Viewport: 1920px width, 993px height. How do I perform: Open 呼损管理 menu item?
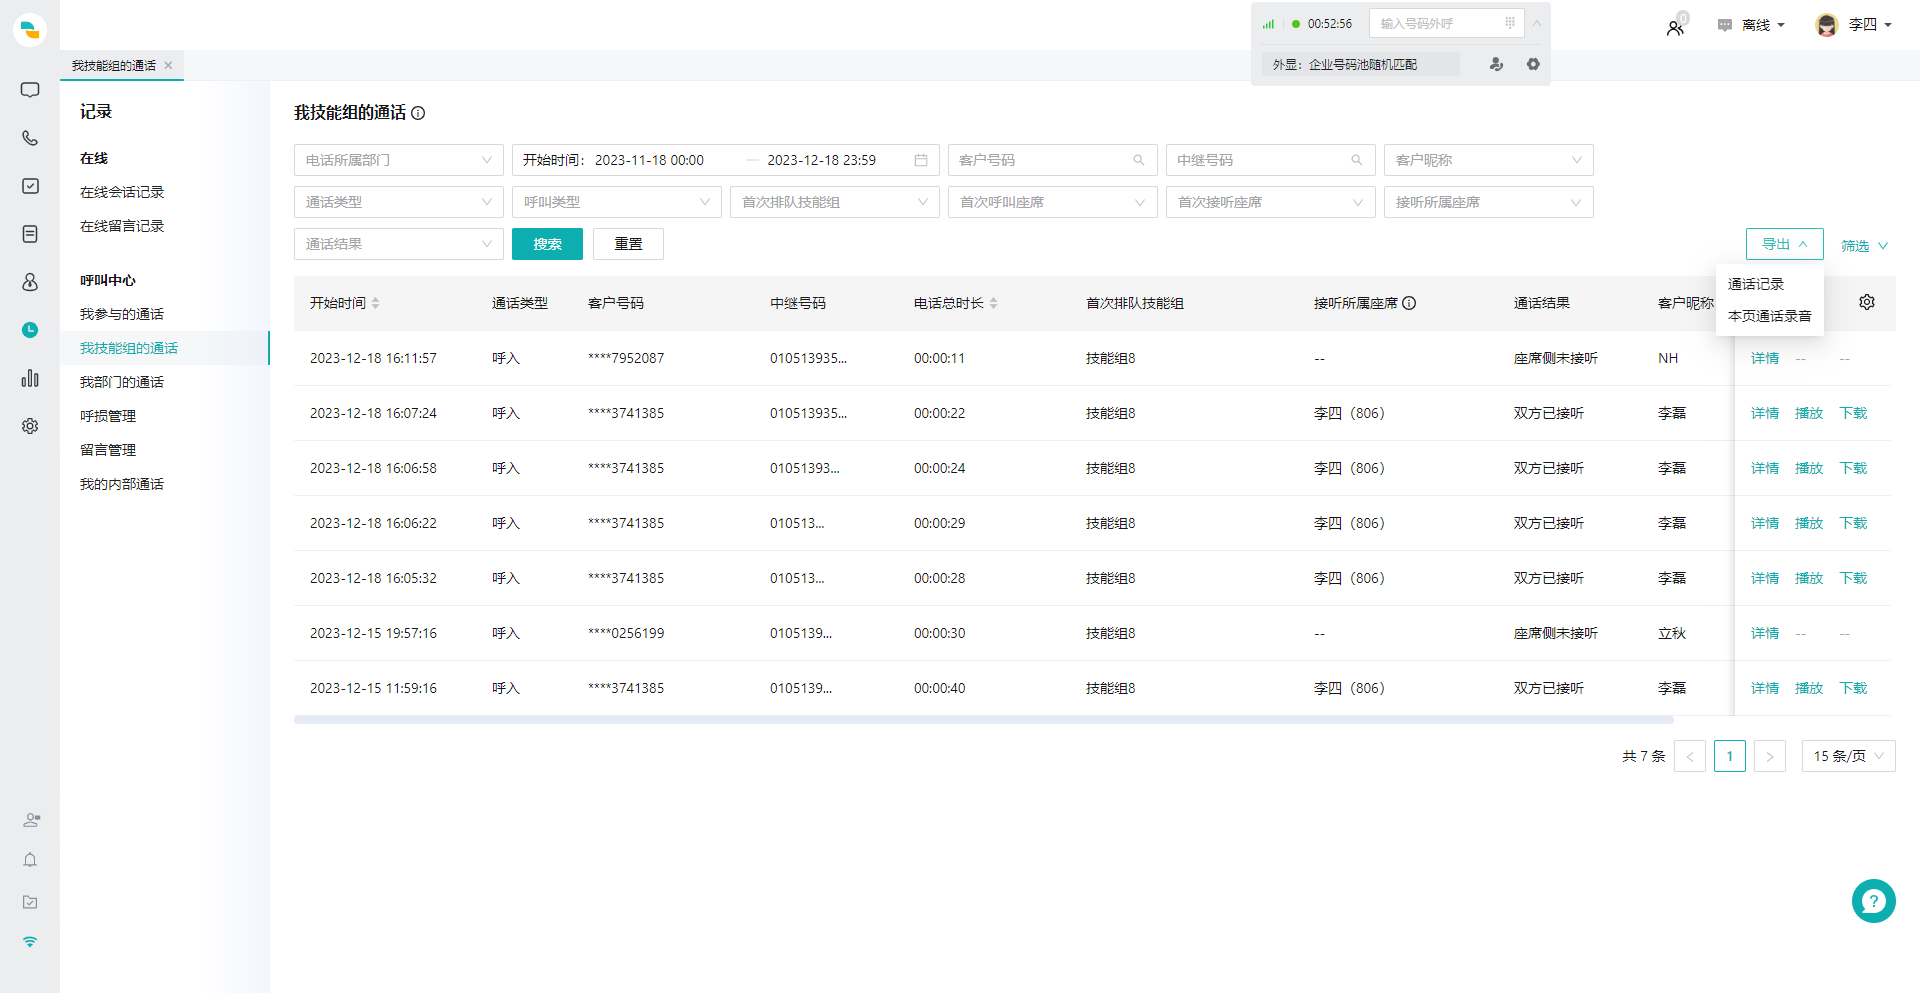108,416
